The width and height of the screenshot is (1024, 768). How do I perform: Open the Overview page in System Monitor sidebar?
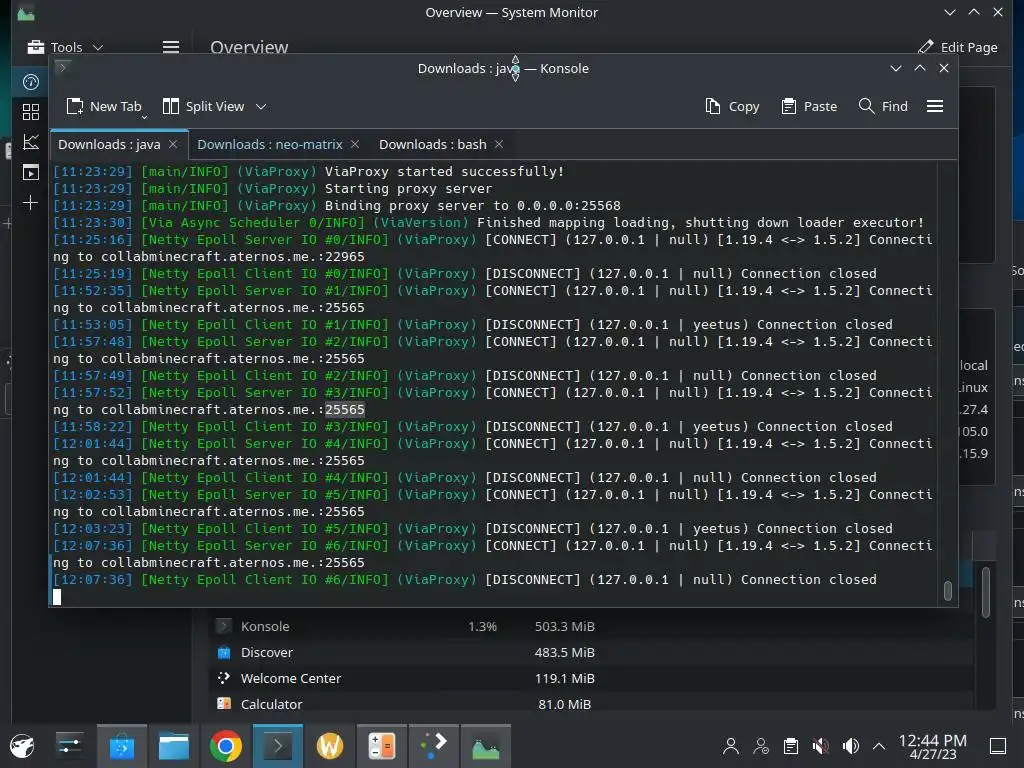31,82
